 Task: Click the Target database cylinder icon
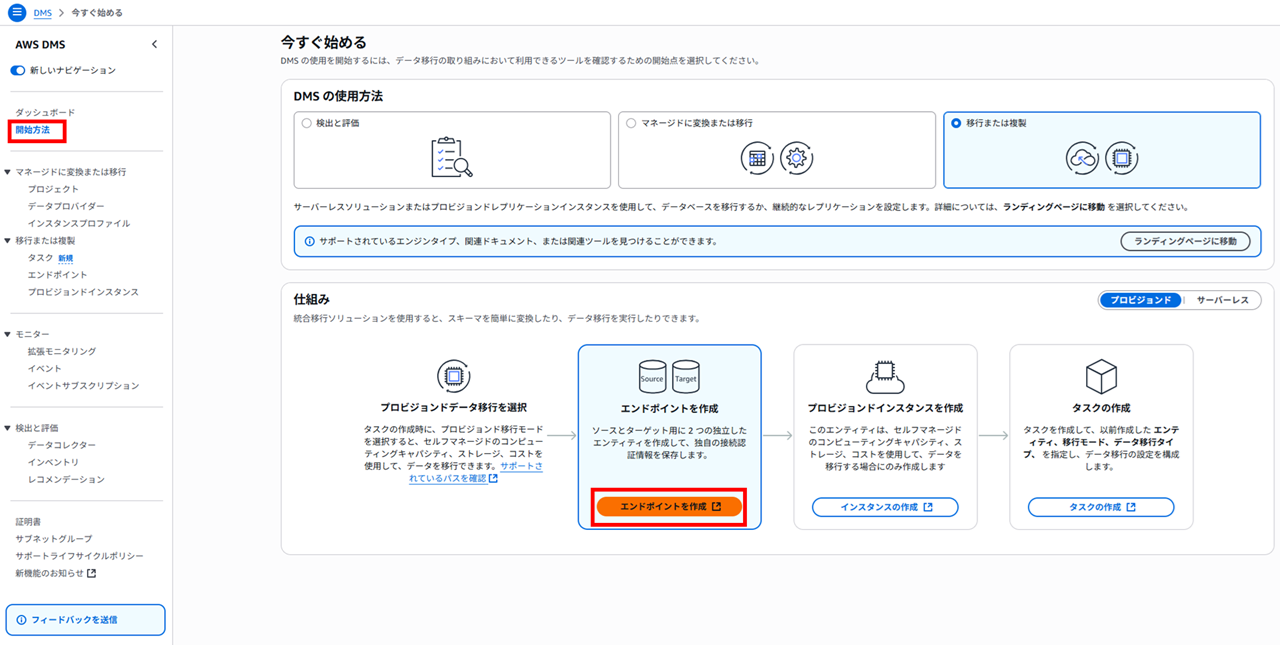tap(686, 377)
